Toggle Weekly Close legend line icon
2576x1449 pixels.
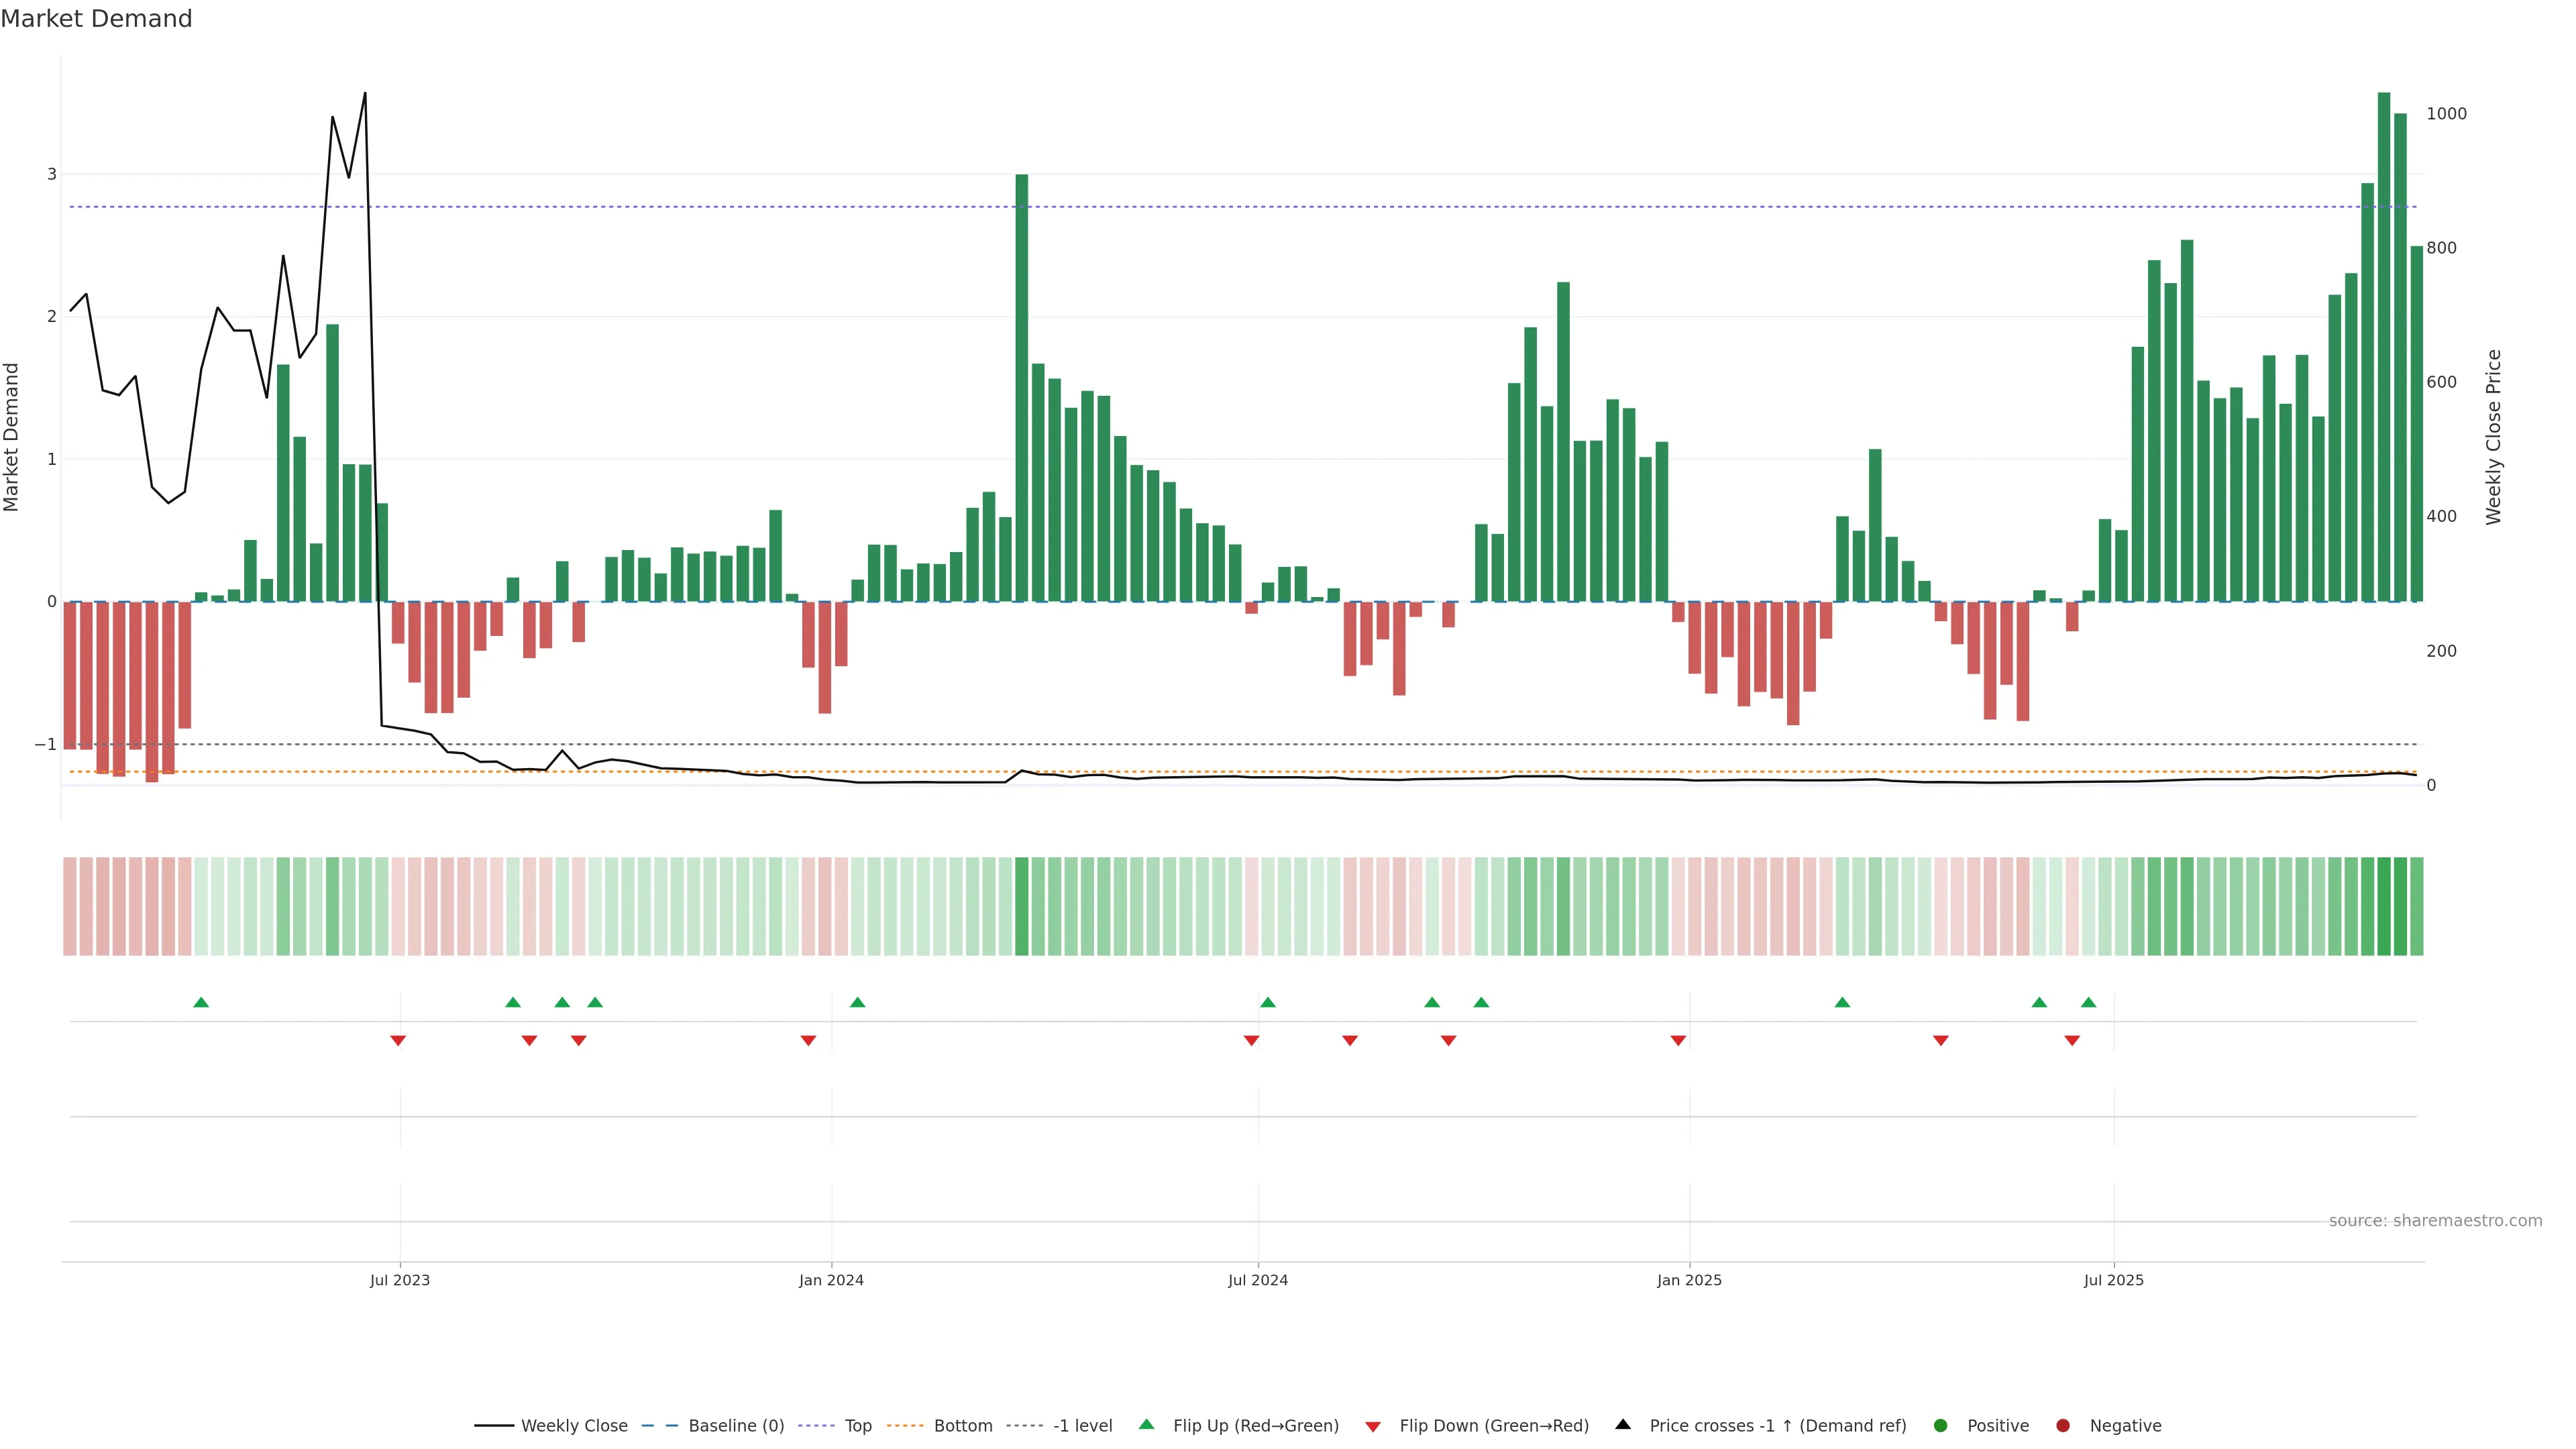[x=494, y=1425]
